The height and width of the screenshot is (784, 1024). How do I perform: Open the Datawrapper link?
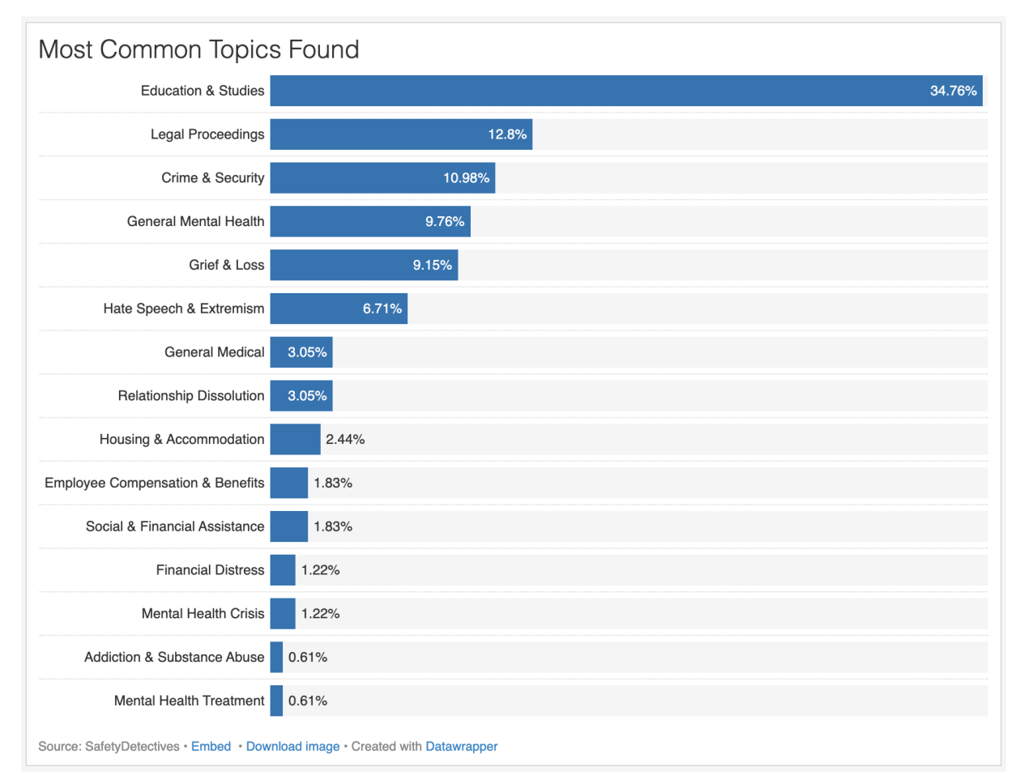[x=461, y=746]
